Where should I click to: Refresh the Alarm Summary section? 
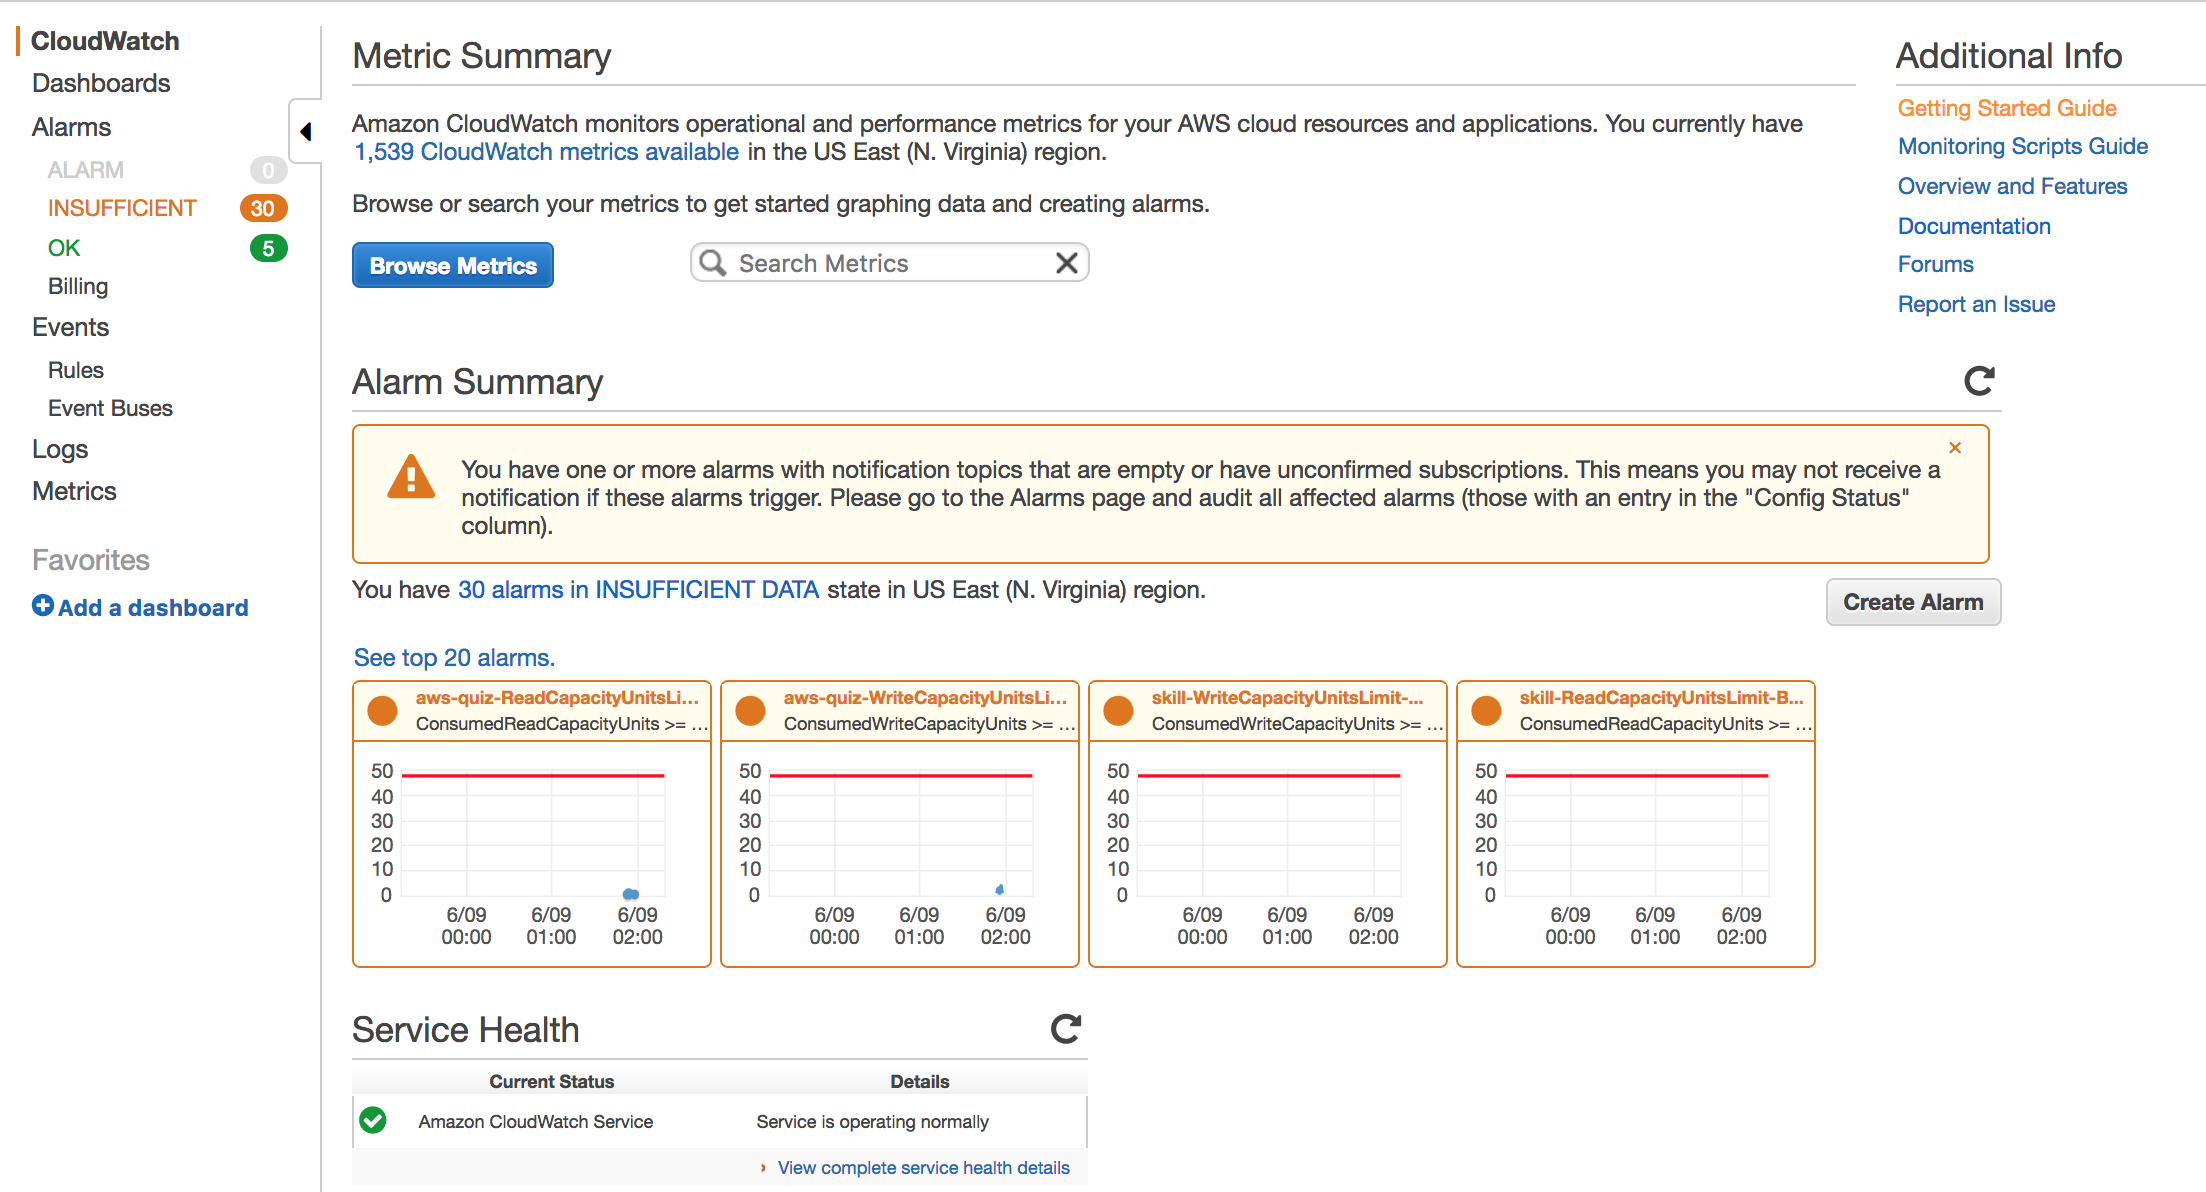click(x=1978, y=381)
